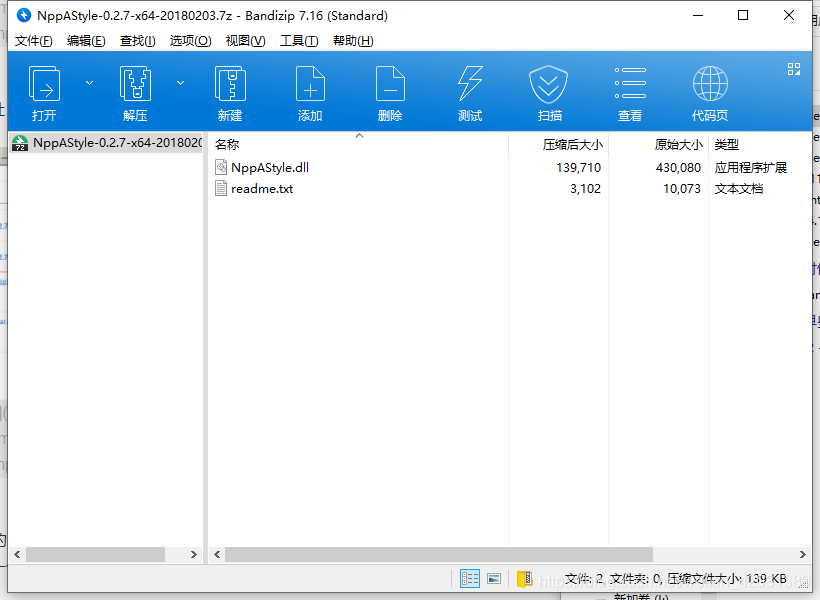Open the 视图(V) menu
Image resolution: width=820 pixels, height=600 pixels.
pyautogui.click(x=246, y=41)
